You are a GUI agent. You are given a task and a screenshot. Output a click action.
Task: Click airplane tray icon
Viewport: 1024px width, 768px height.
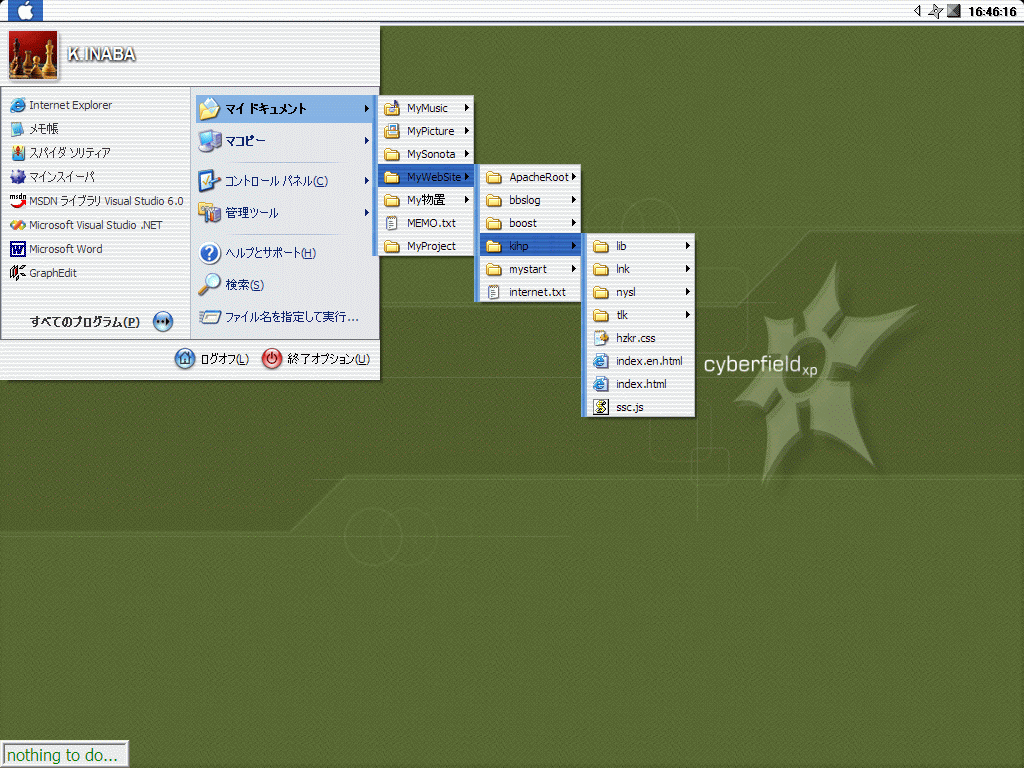[x=935, y=11]
